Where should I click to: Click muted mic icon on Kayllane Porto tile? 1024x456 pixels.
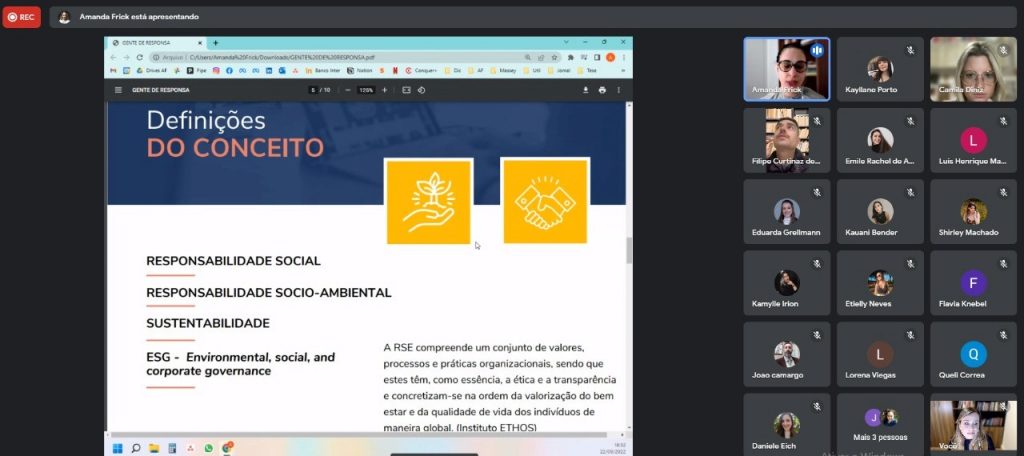(910, 49)
